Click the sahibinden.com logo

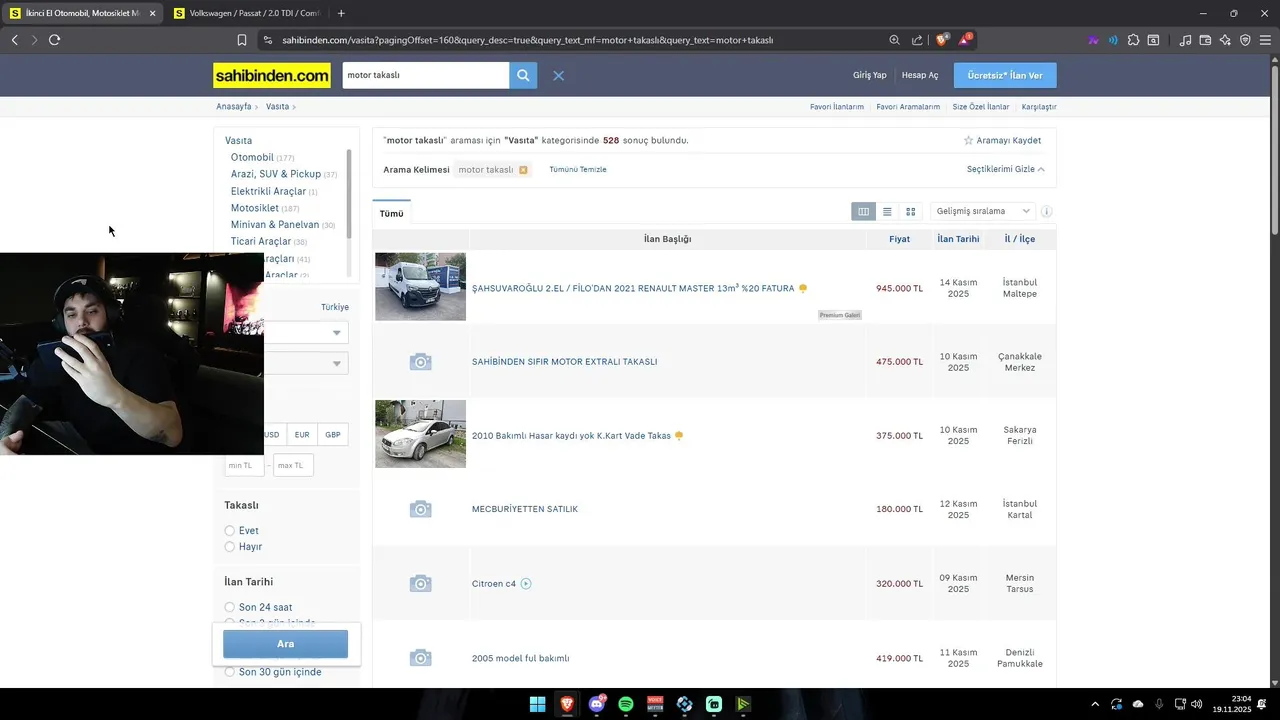[272, 76]
